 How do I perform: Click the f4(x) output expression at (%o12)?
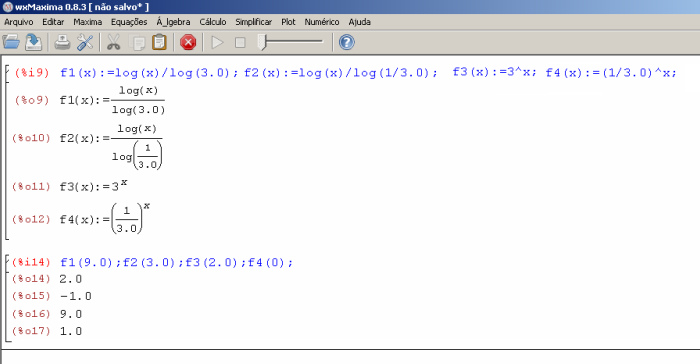point(105,219)
